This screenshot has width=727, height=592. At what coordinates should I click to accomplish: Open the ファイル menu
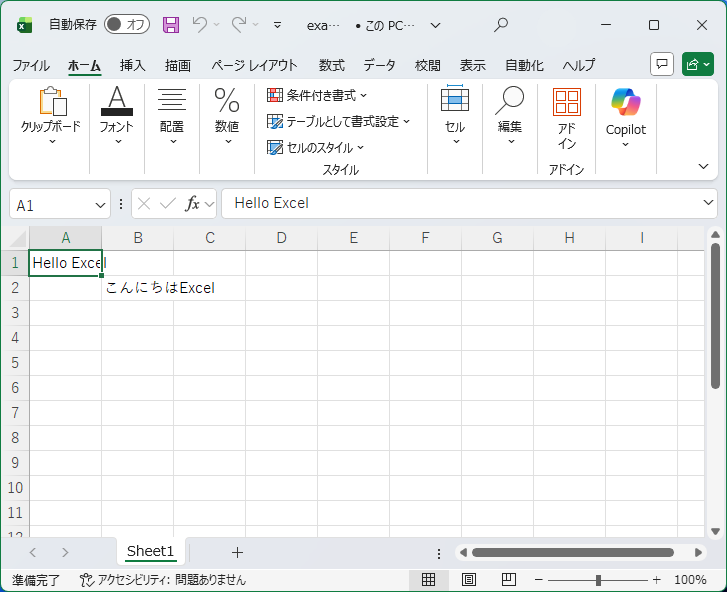point(31,65)
